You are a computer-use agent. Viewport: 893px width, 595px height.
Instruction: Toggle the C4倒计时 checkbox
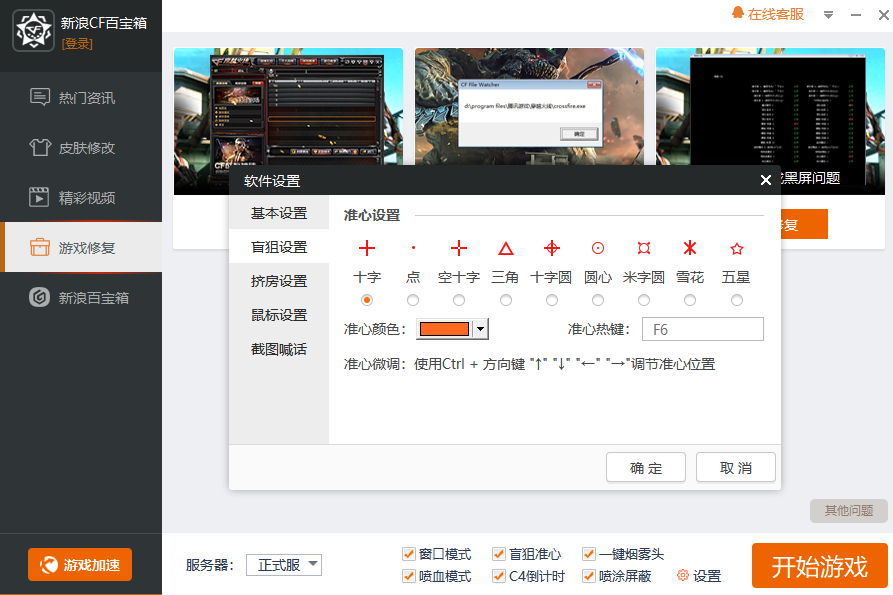pyautogui.click(x=498, y=576)
